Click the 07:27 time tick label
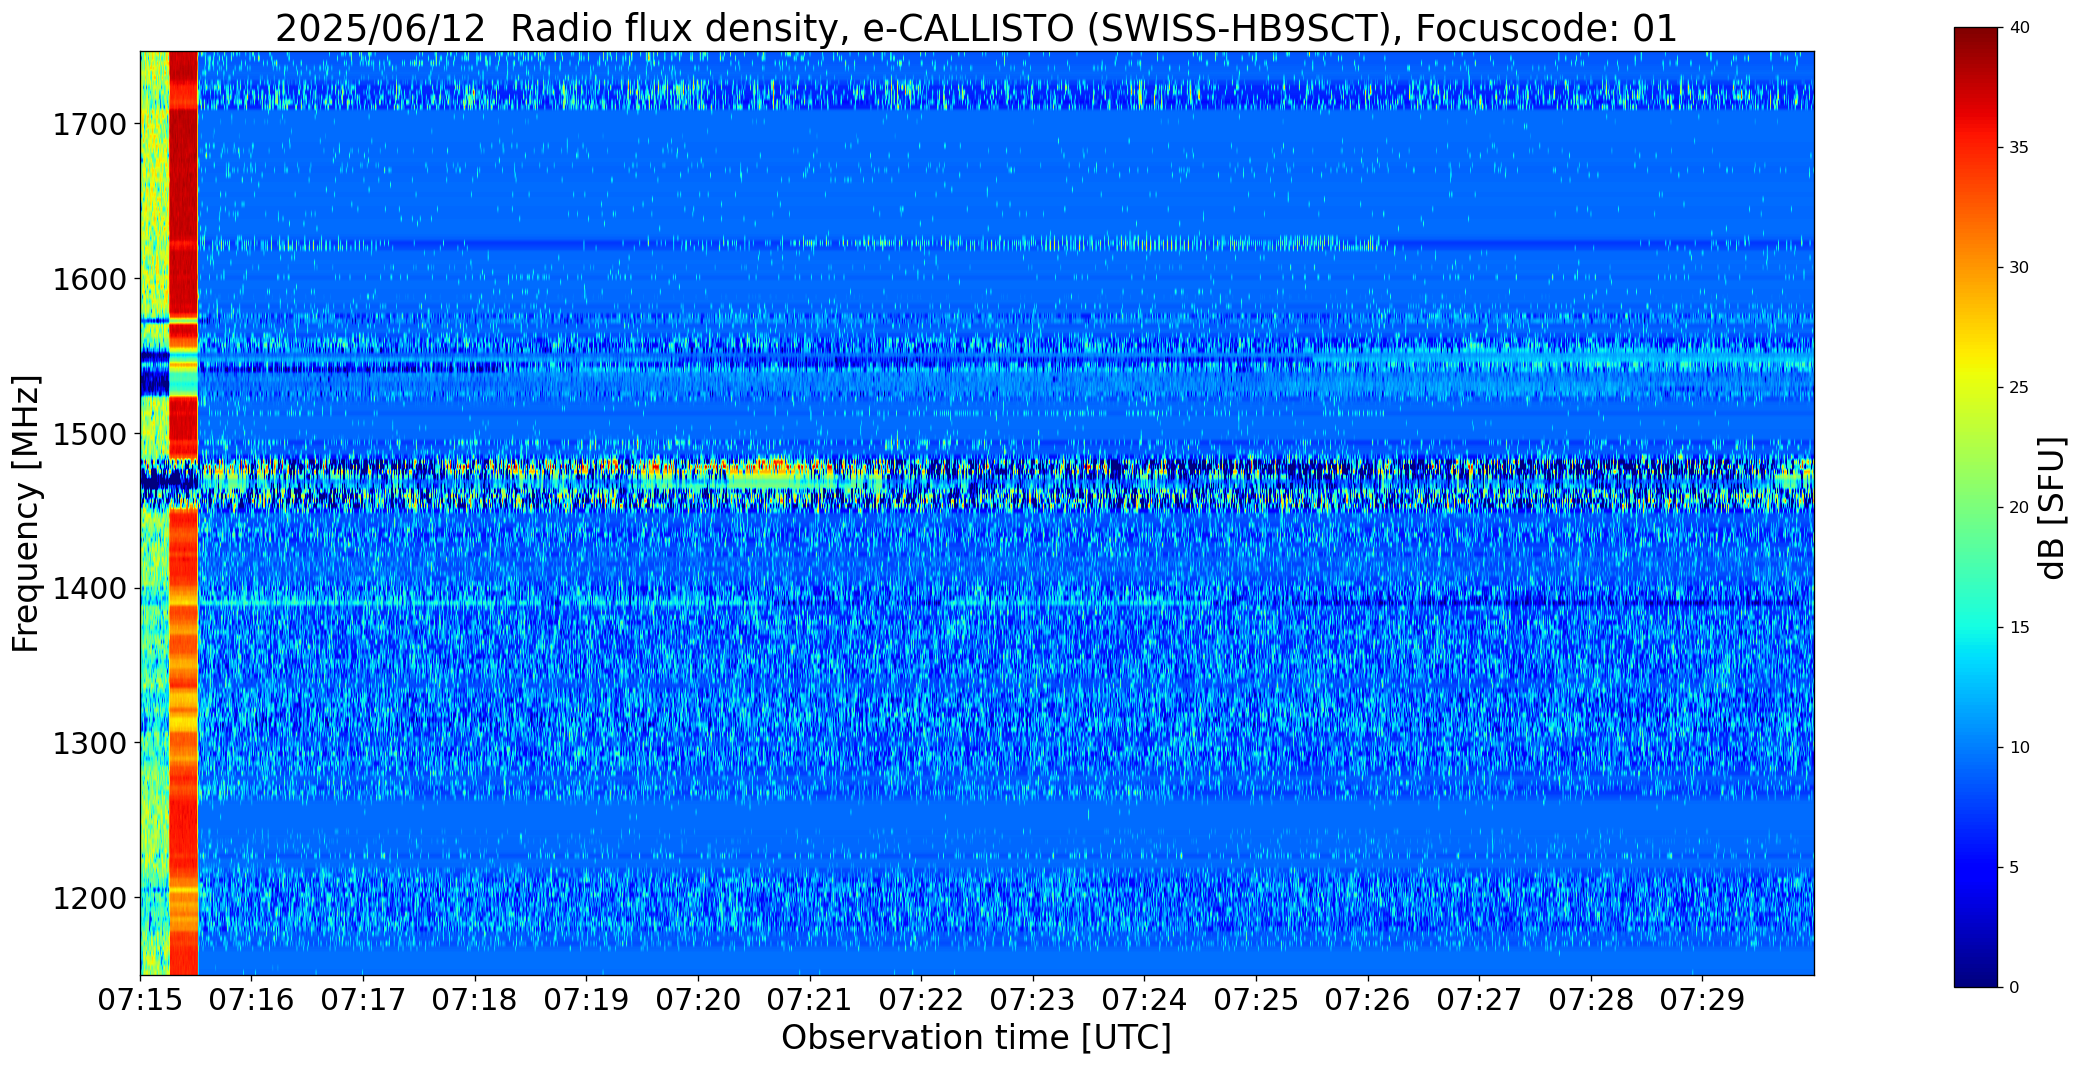 pyautogui.click(x=1479, y=1000)
